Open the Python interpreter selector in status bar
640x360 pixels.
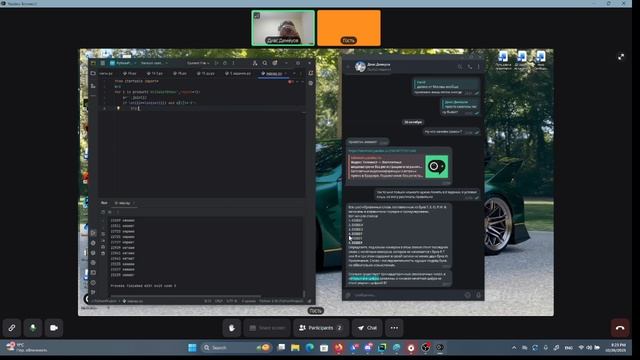point(281,301)
